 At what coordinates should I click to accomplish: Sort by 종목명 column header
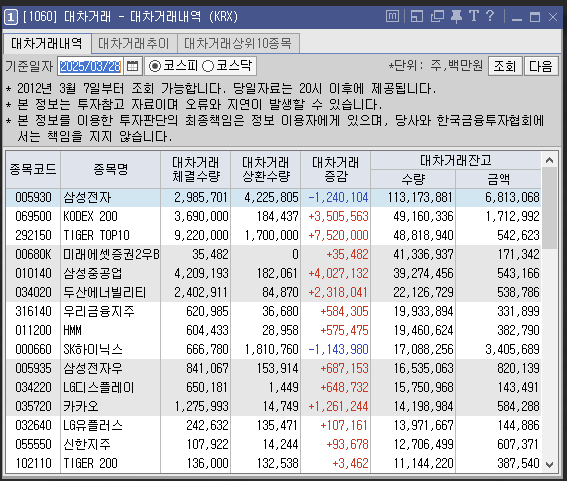pyautogui.click(x=110, y=169)
